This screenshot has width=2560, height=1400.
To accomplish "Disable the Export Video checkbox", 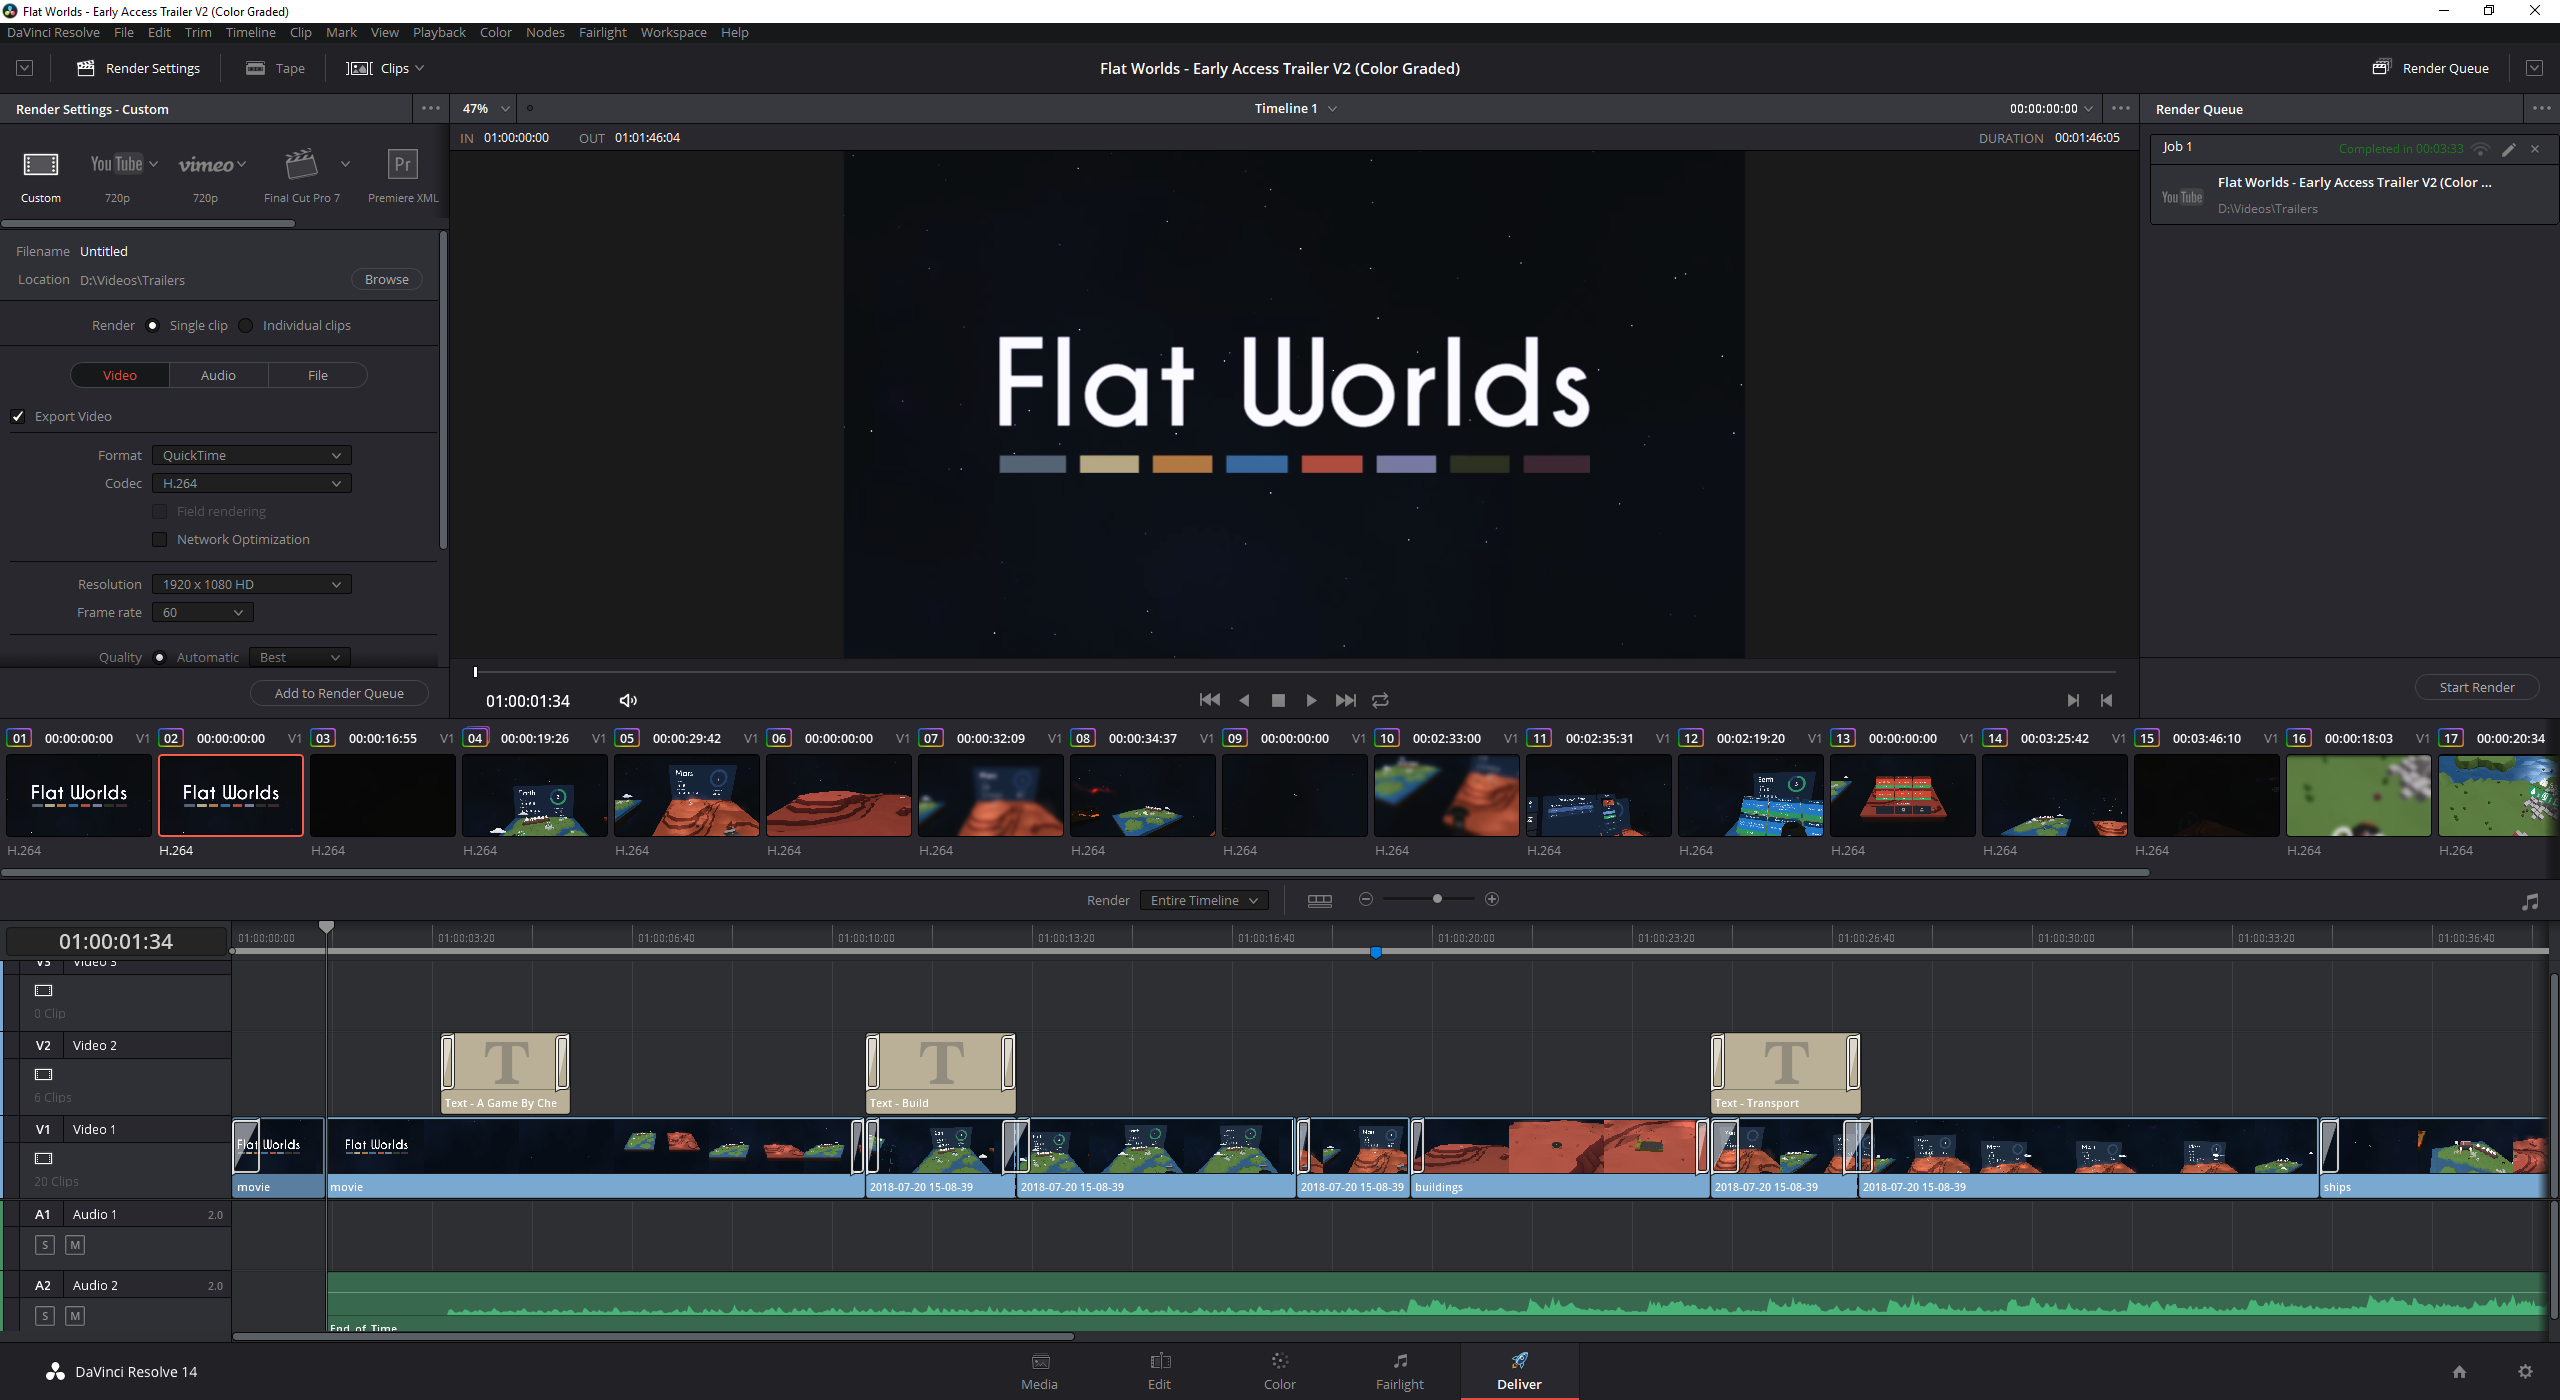I will 19,416.
